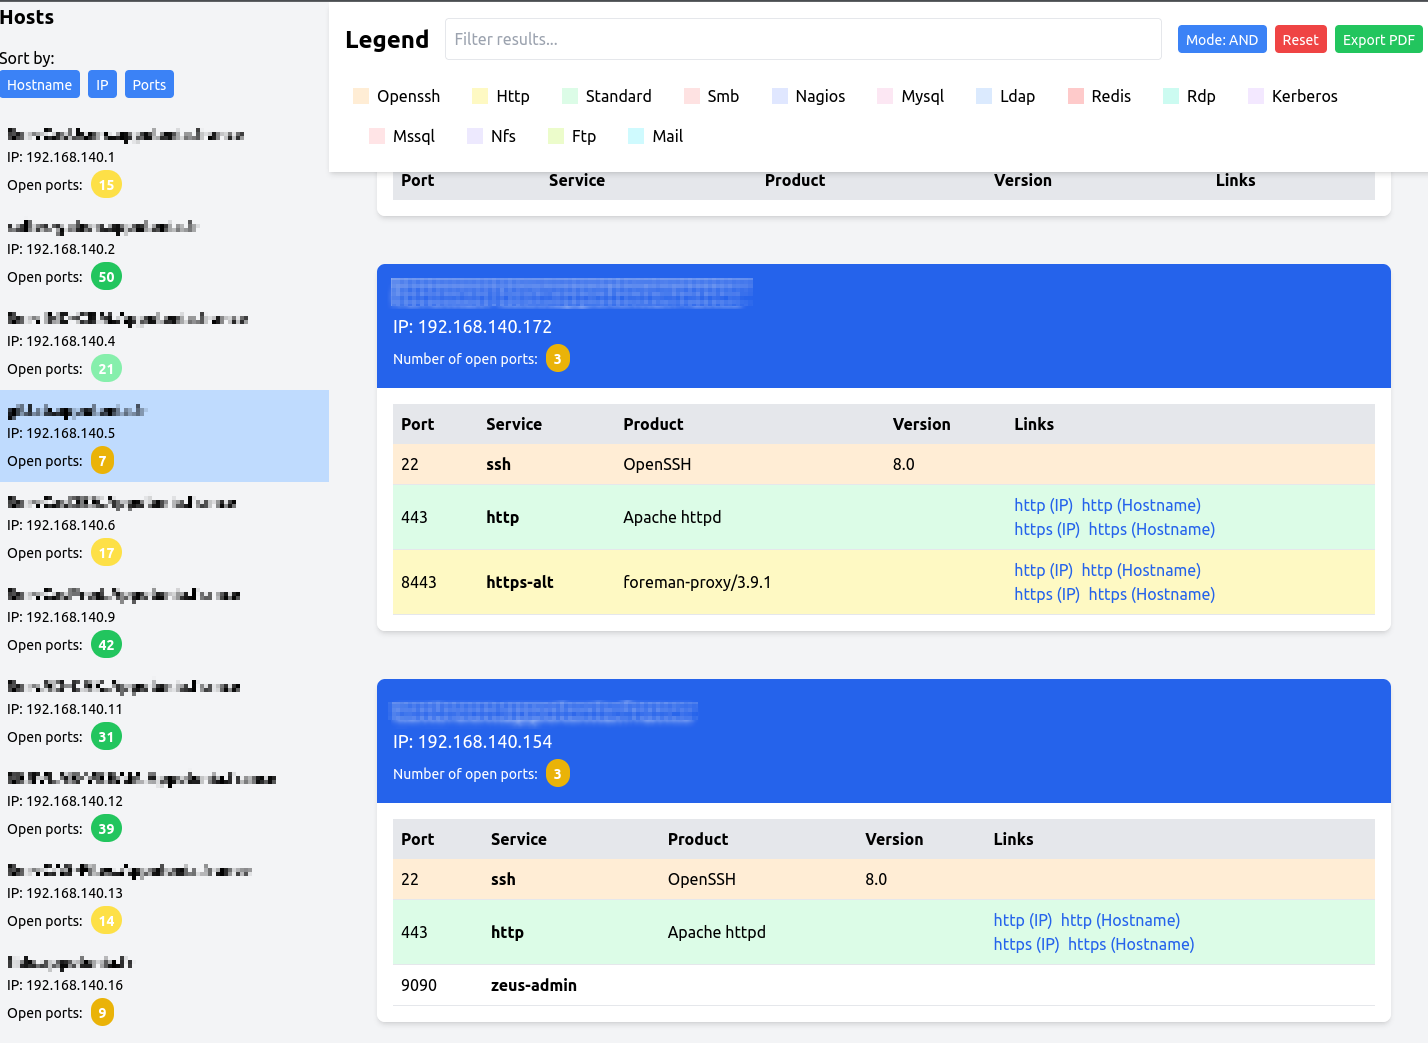This screenshot has width=1428, height=1043.
Task: Open host entry with IP 192.168.140.9
Action: click(164, 620)
